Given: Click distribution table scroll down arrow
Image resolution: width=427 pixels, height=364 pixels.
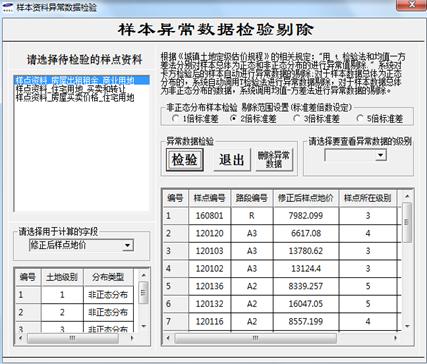Looking at the screenshot, I should coord(144,326).
